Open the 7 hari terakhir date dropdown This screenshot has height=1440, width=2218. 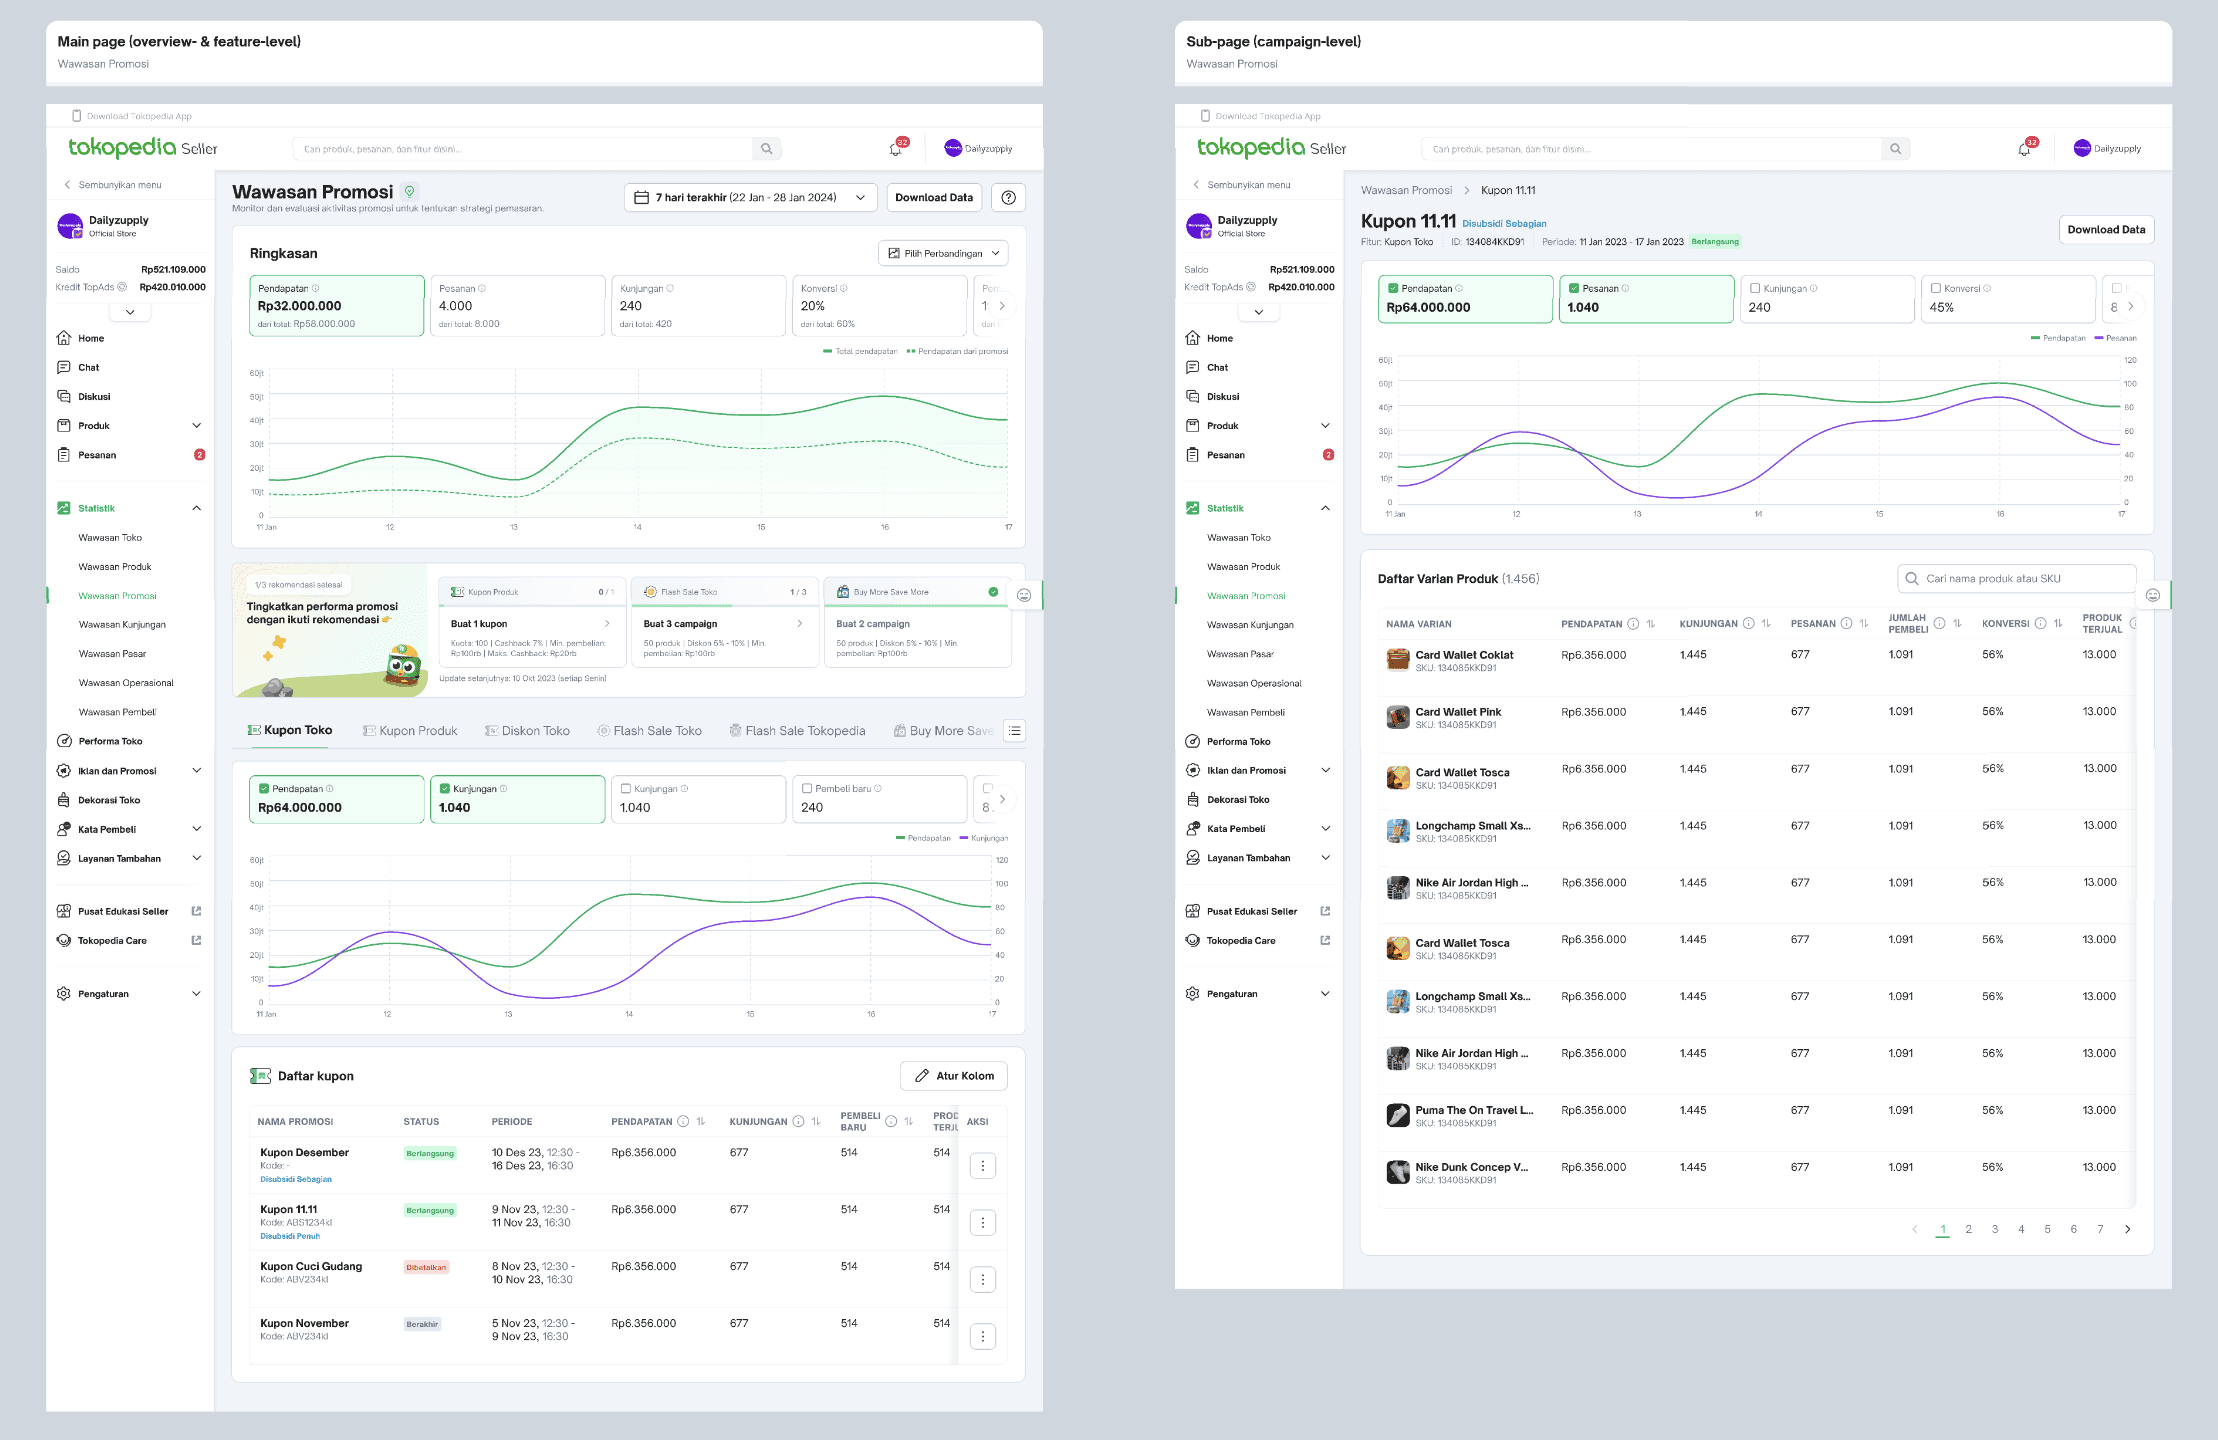(750, 198)
